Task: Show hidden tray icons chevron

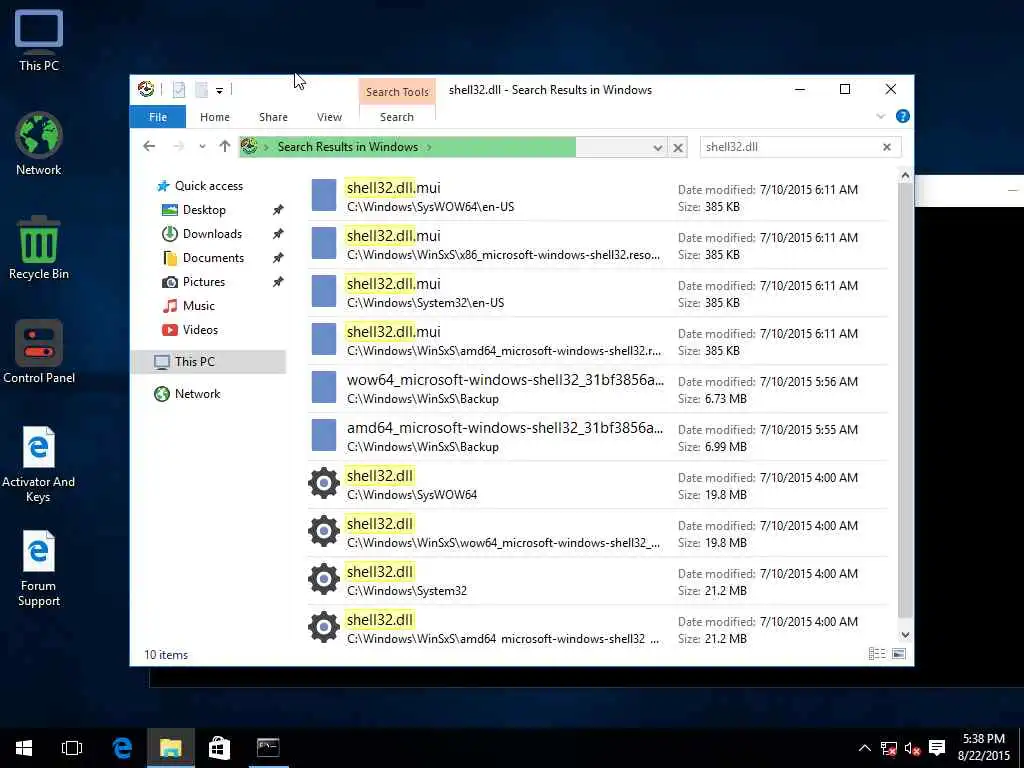Action: (x=864, y=748)
